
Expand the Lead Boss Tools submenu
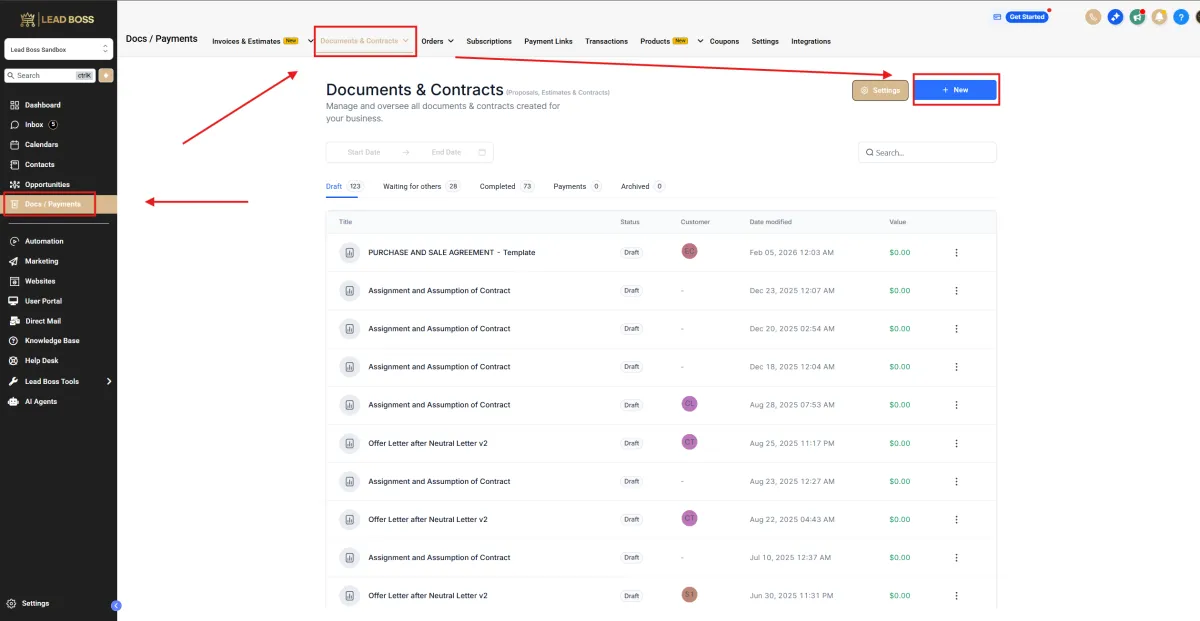point(108,381)
